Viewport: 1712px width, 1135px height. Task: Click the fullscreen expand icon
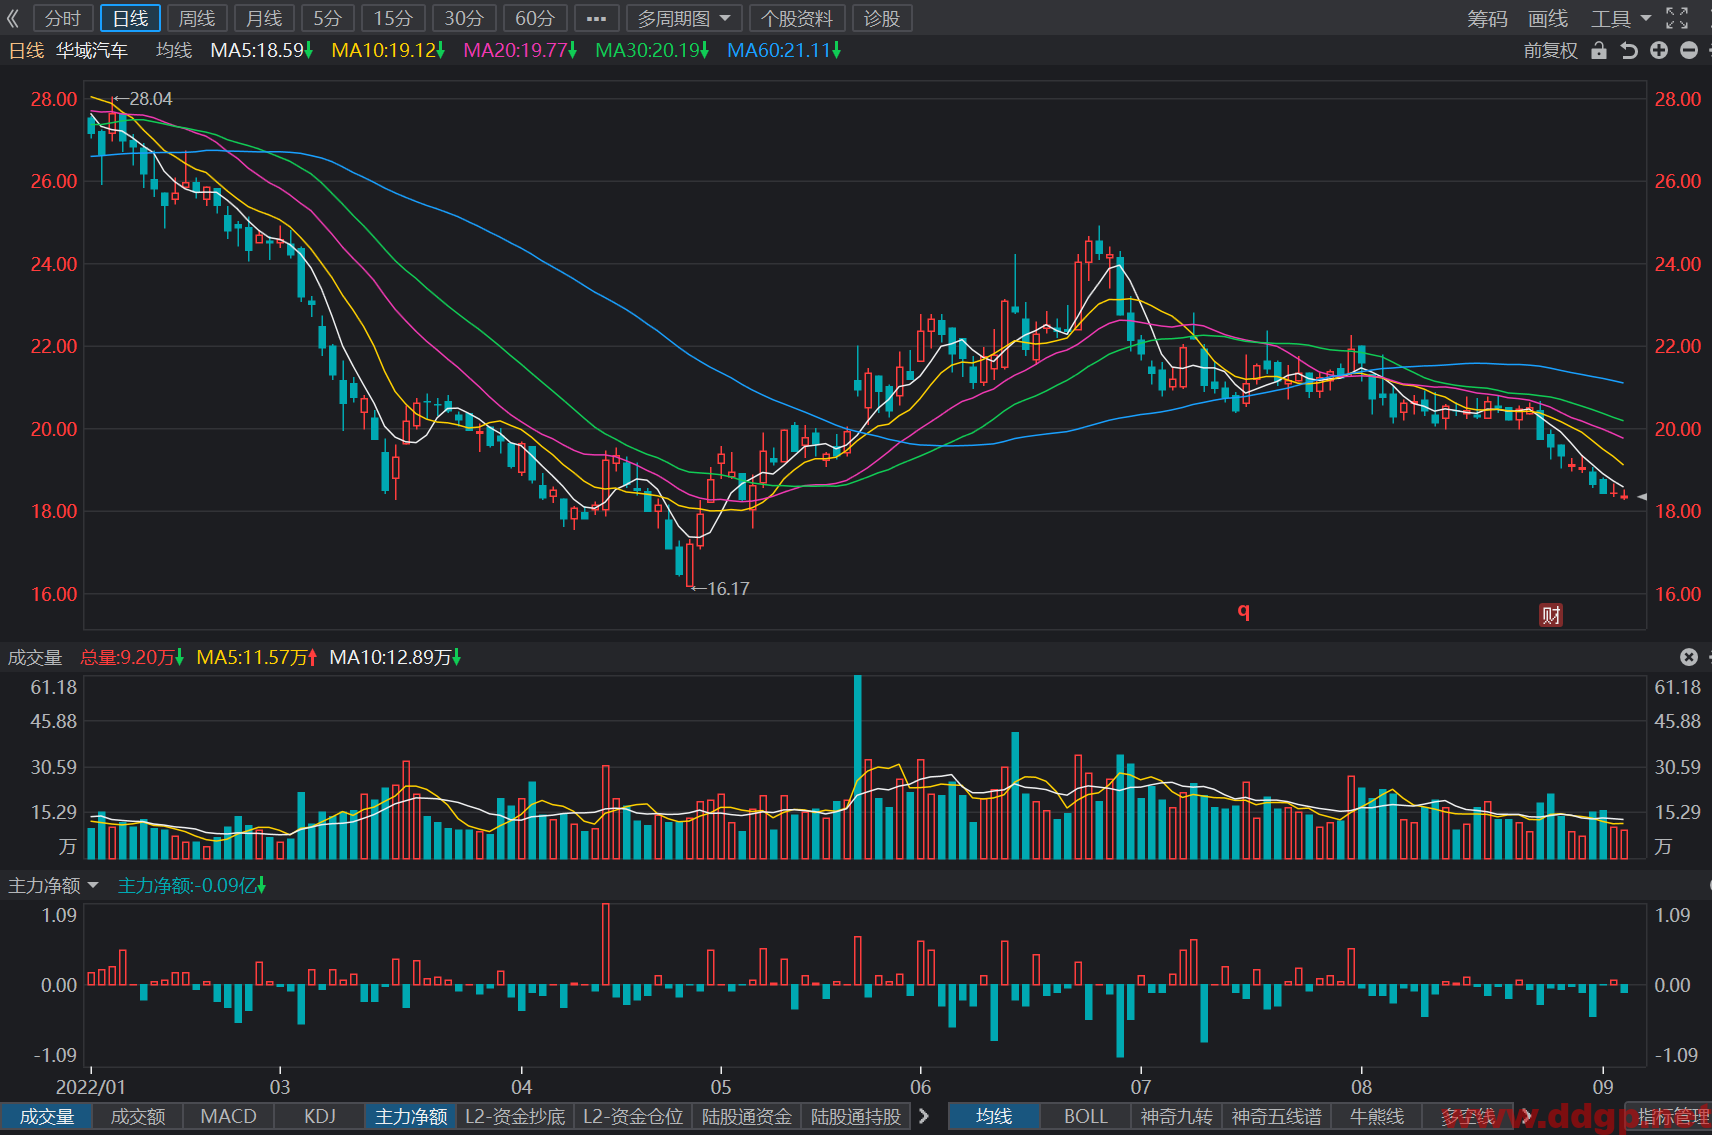click(1677, 18)
